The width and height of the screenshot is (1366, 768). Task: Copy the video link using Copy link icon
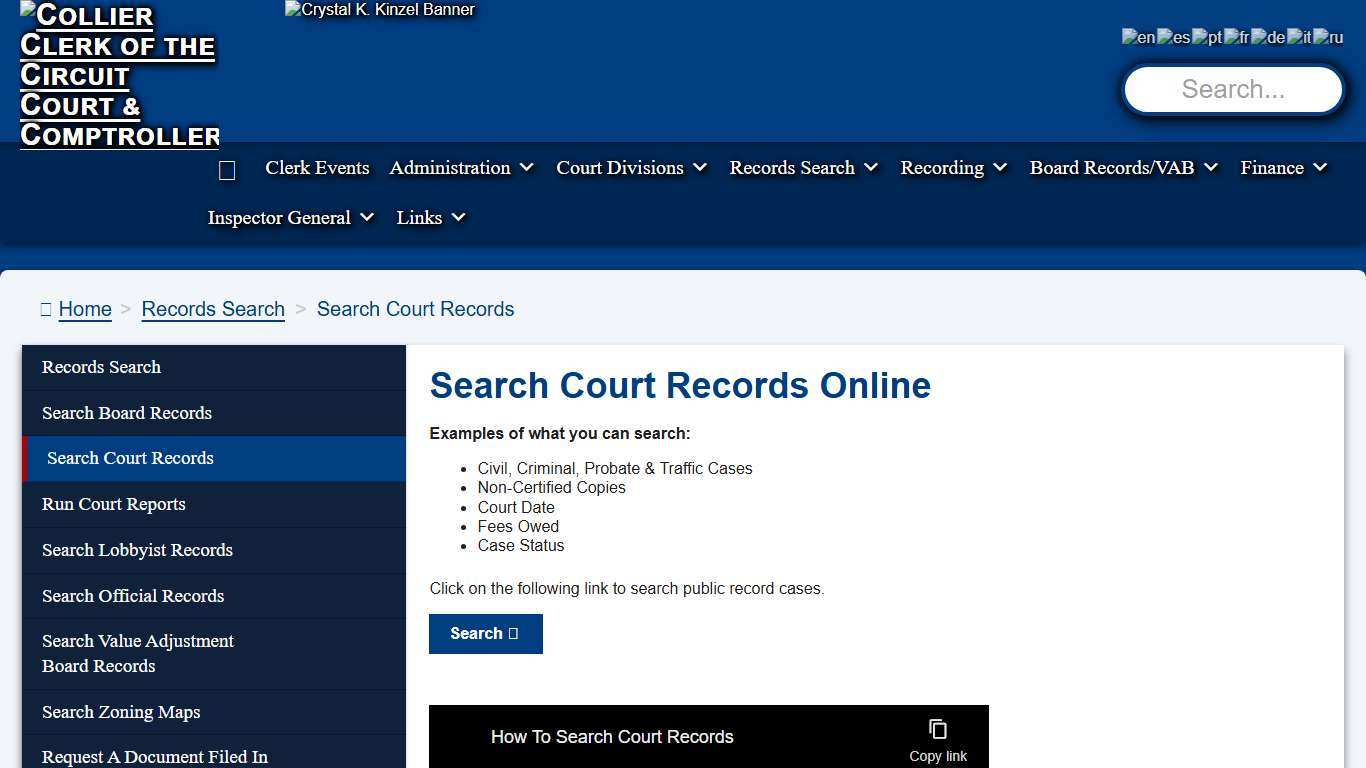937,729
